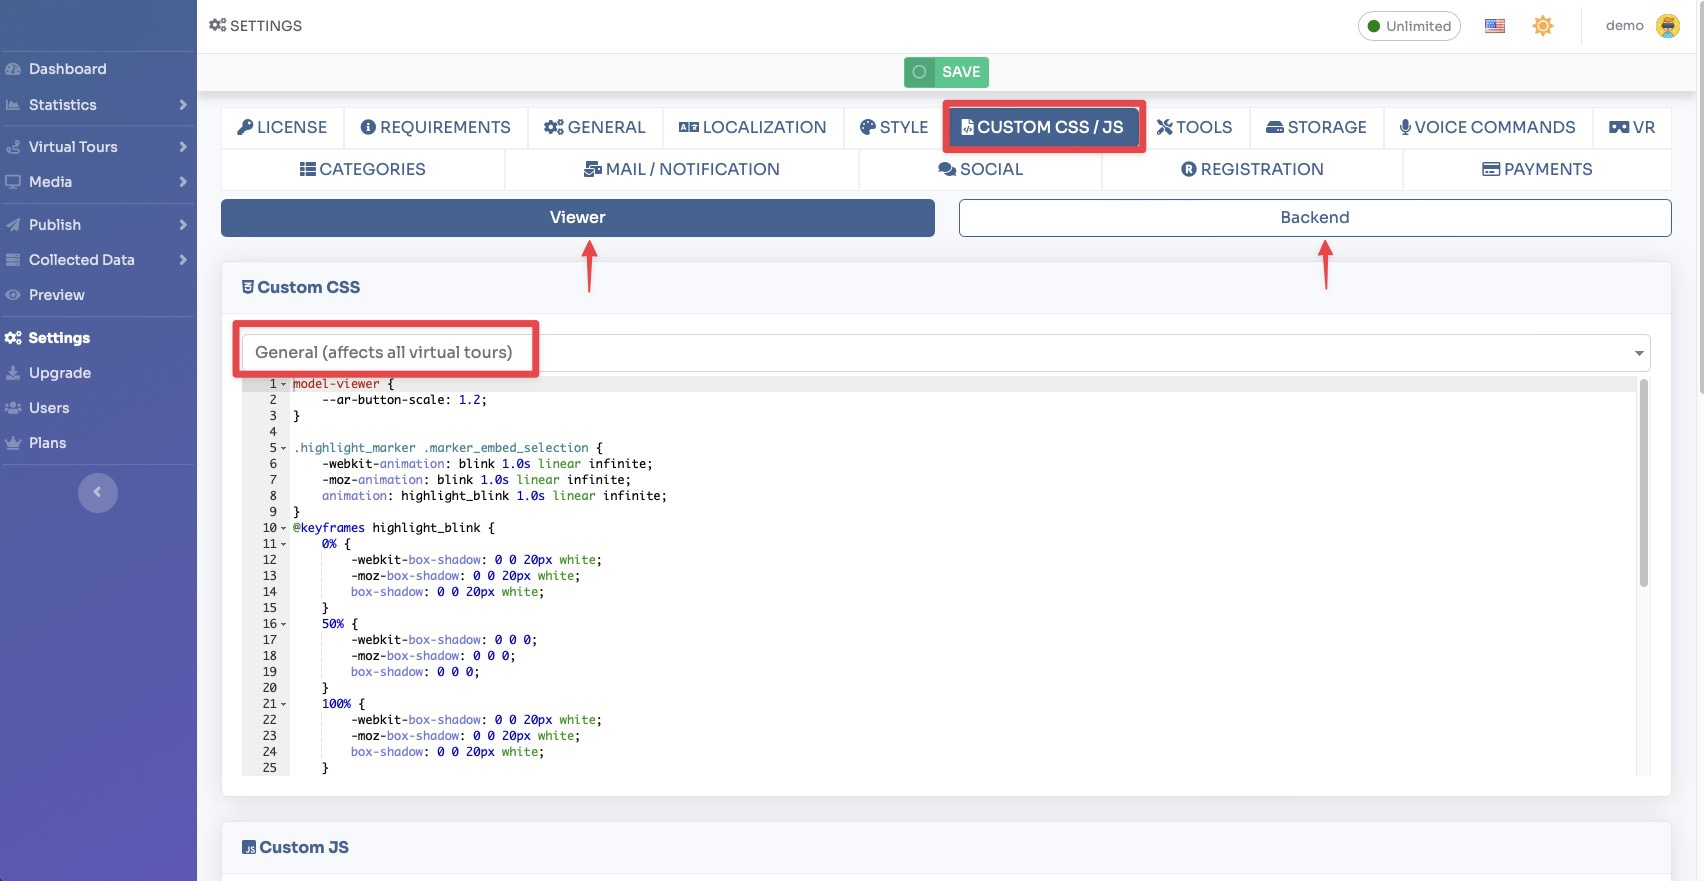Viewport: 1704px width, 881px height.
Task: Toggle the circle switch beside SAVE
Action: coord(919,72)
